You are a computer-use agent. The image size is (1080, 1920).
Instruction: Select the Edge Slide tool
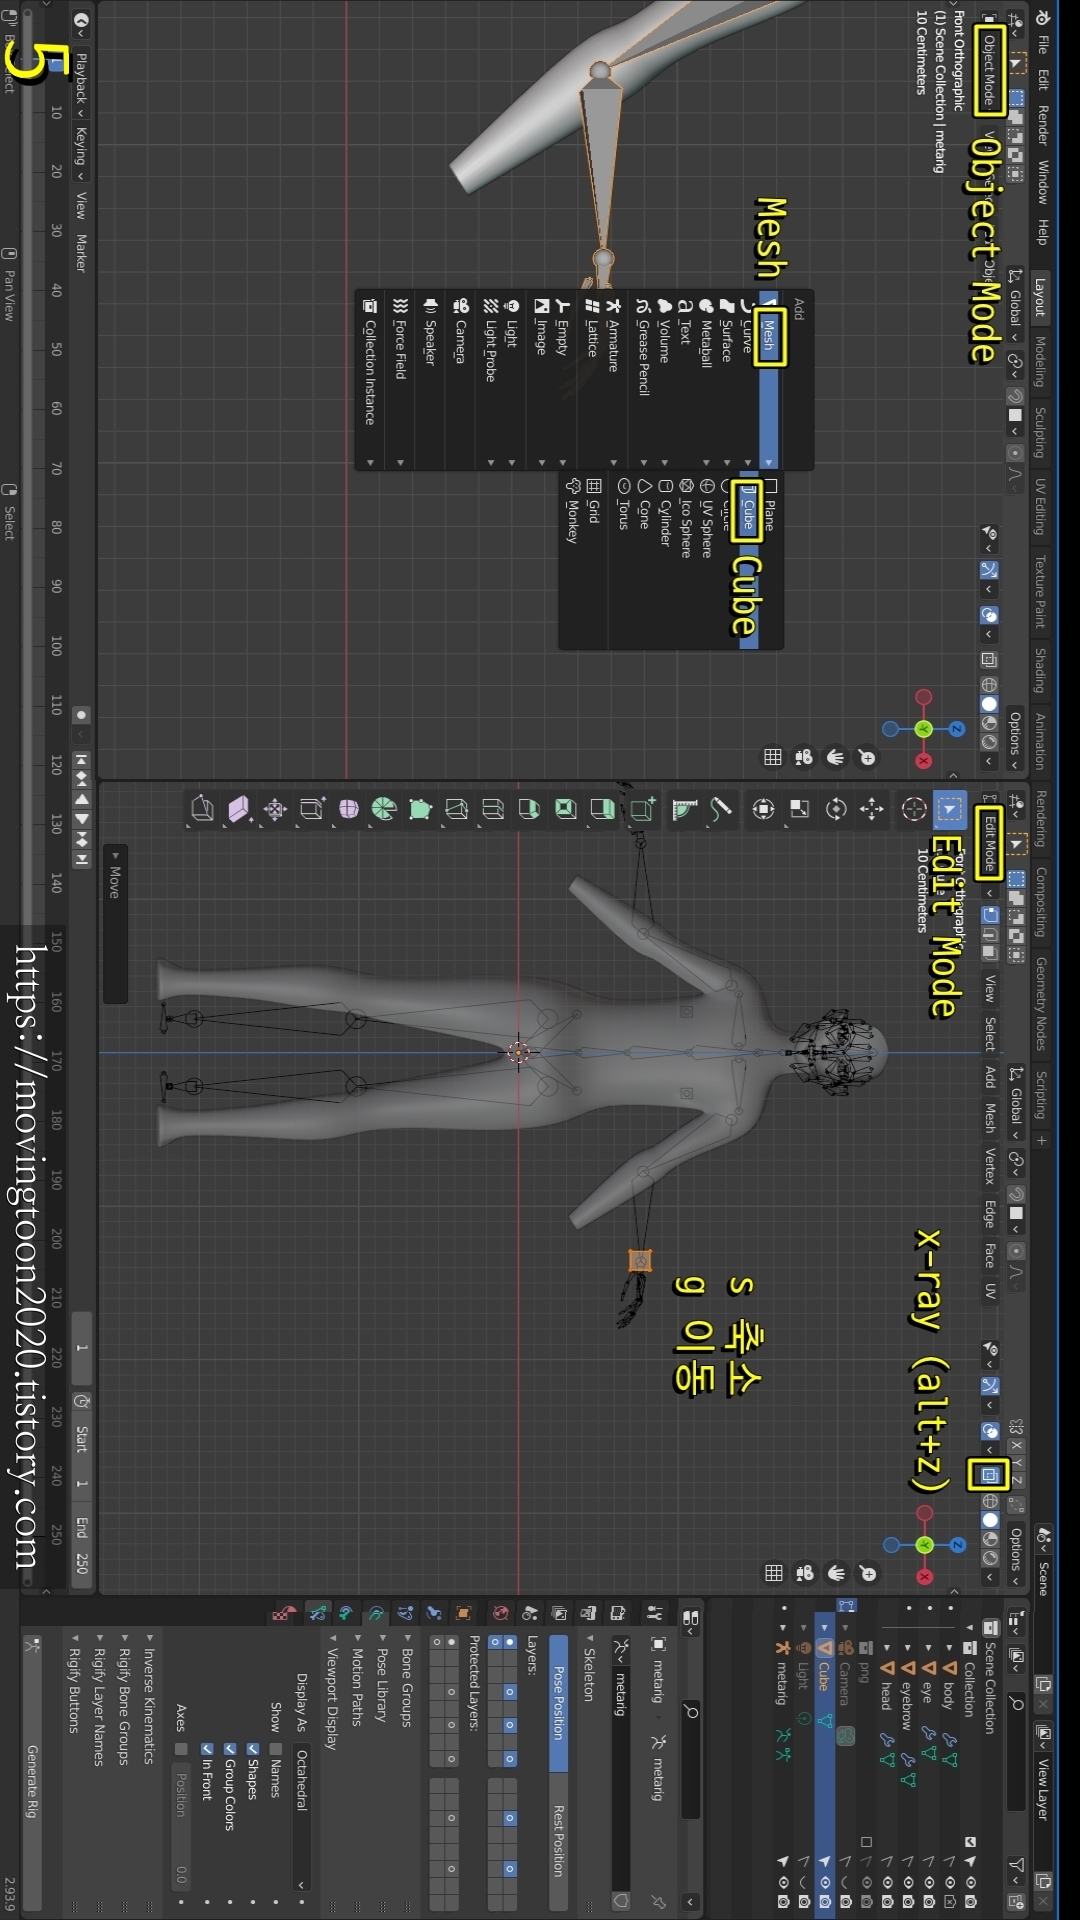(312, 809)
